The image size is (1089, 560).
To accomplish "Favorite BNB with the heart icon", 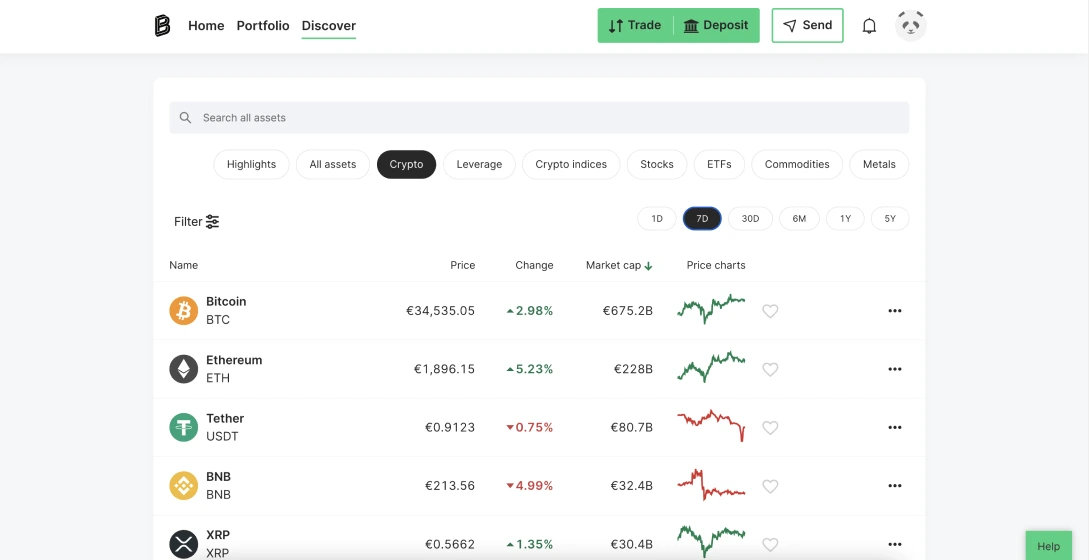I will tap(770, 486).
